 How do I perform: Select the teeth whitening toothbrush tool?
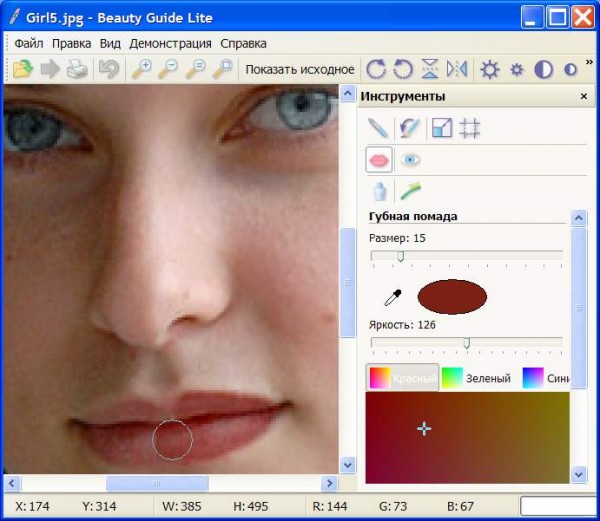click(x=410, y=190)
